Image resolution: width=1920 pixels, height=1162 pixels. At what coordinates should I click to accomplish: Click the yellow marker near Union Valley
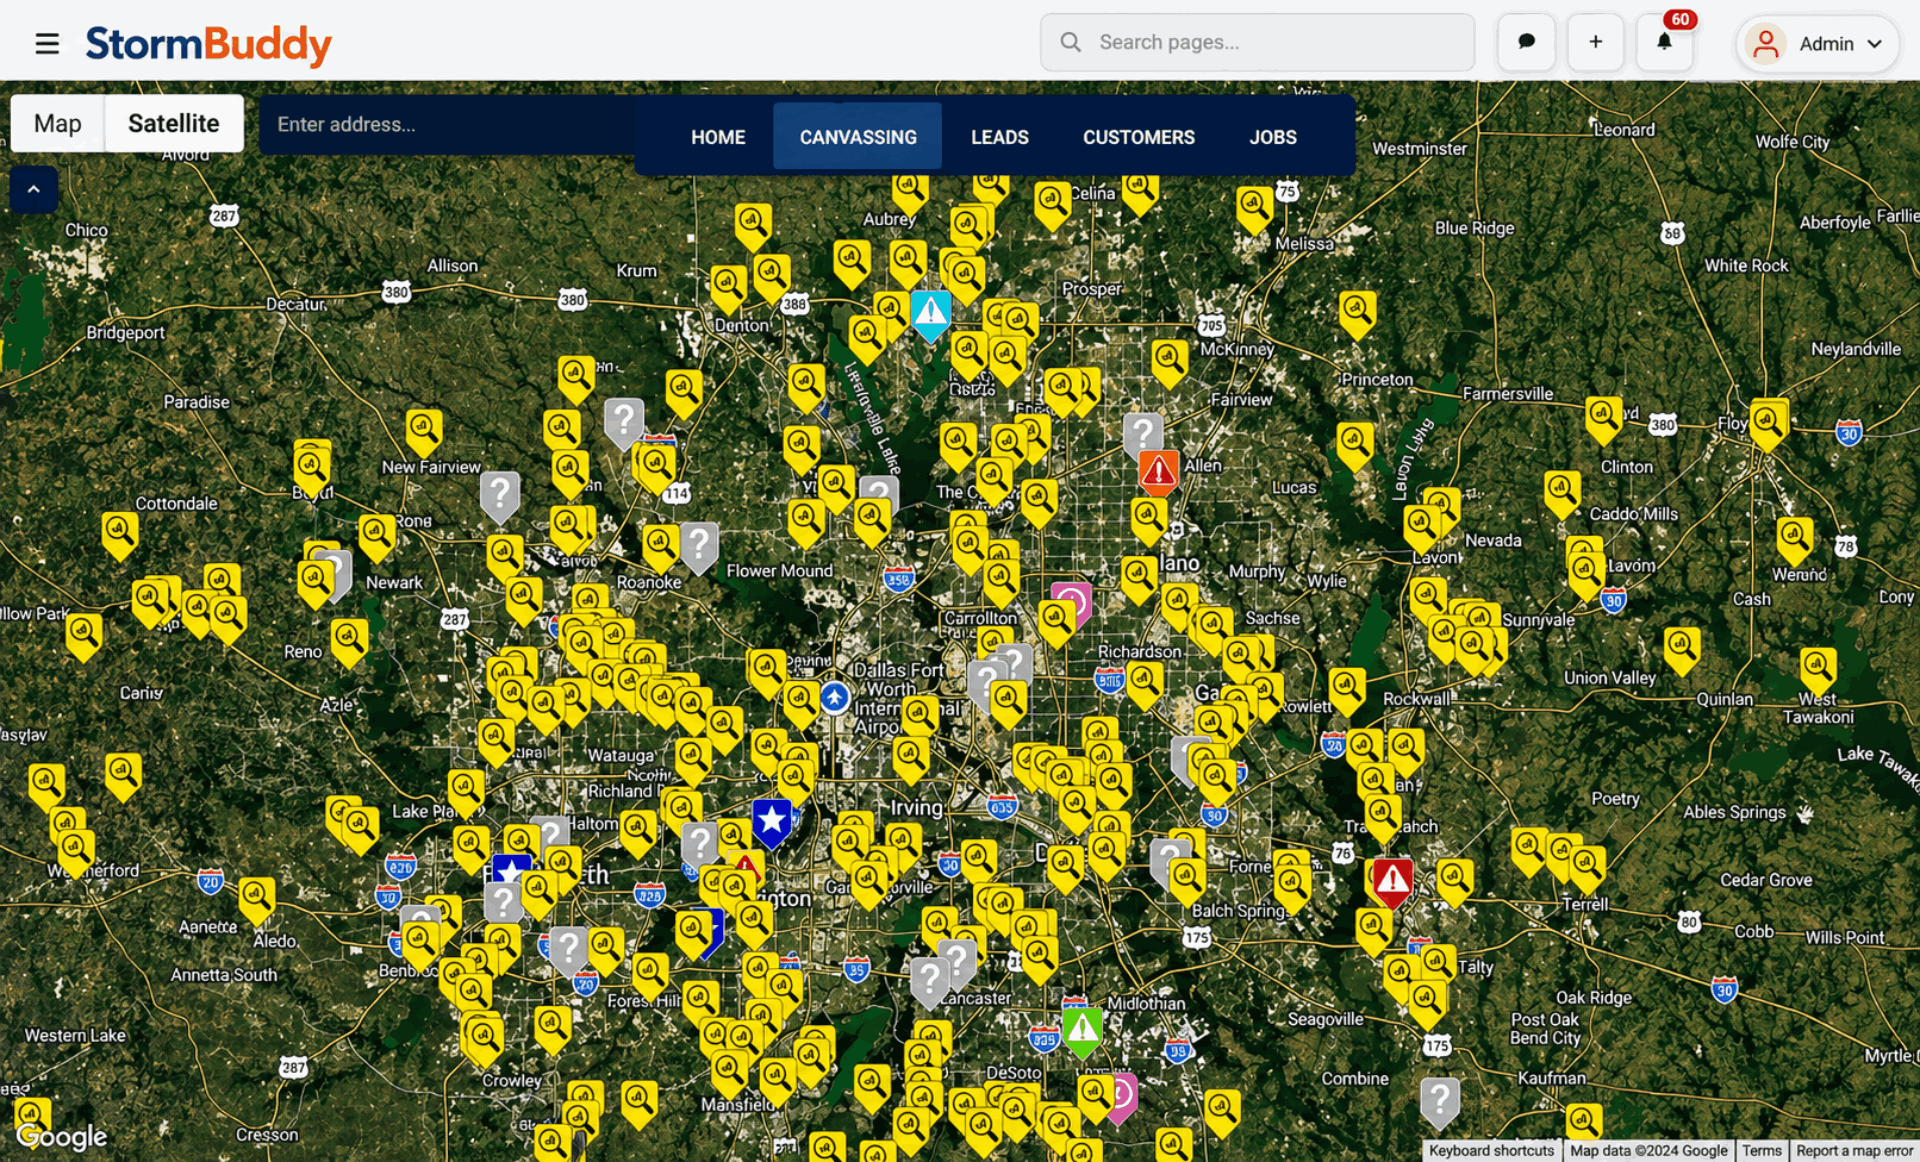[x=1682, y=649]
